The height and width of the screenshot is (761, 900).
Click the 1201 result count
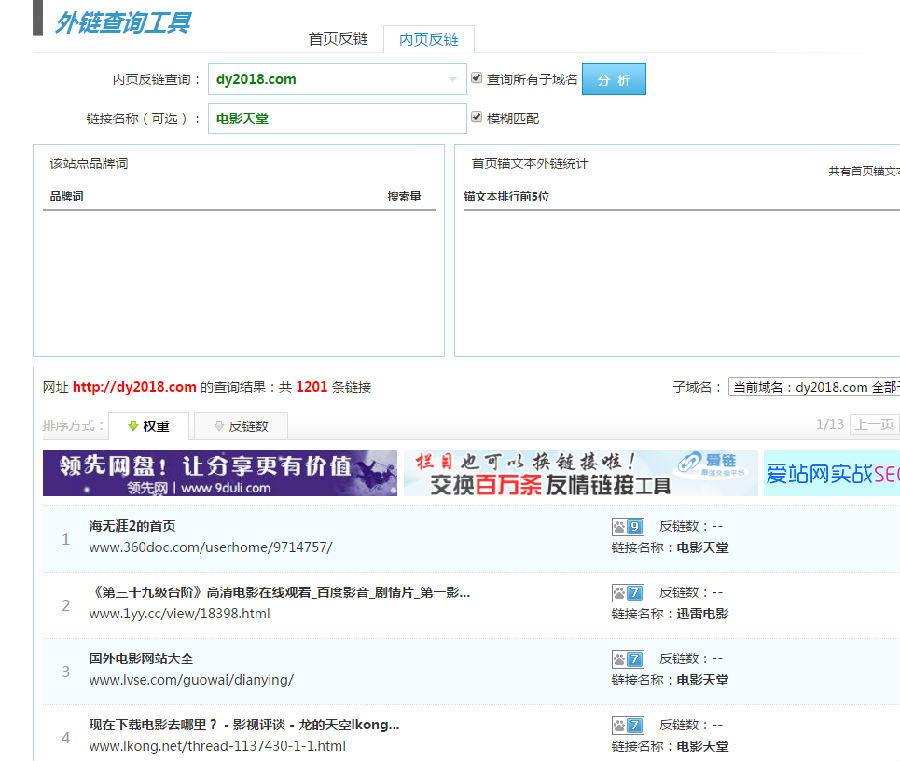312,387
